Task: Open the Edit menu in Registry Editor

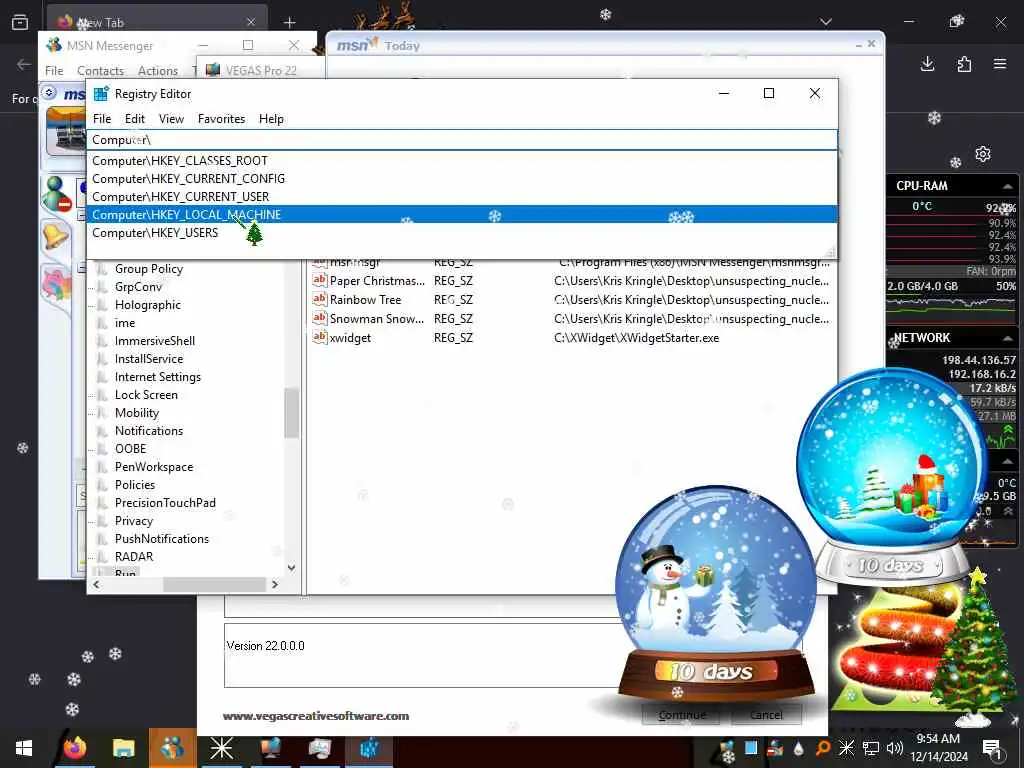Action: click(x=135, y=119)
